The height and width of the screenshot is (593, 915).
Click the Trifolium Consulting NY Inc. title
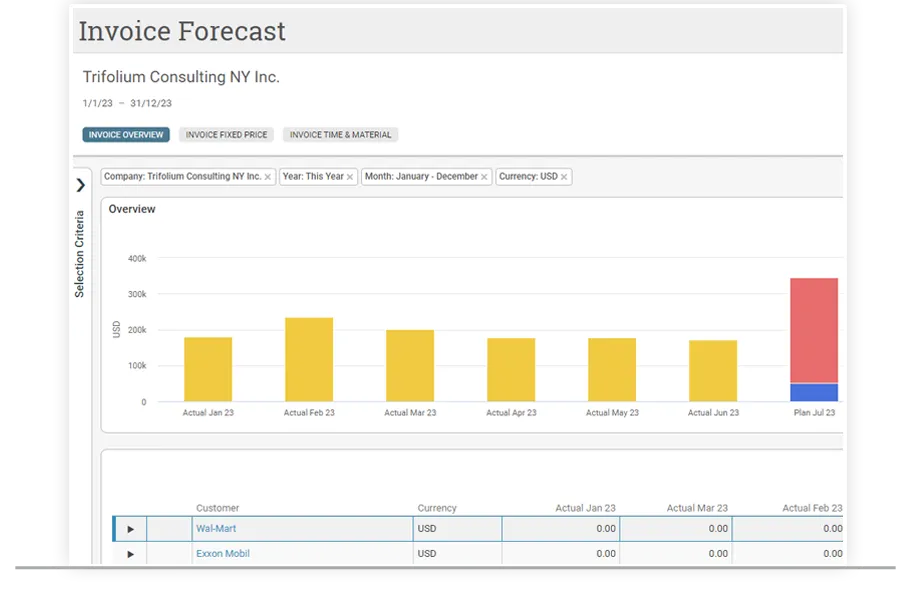[181, 77]
